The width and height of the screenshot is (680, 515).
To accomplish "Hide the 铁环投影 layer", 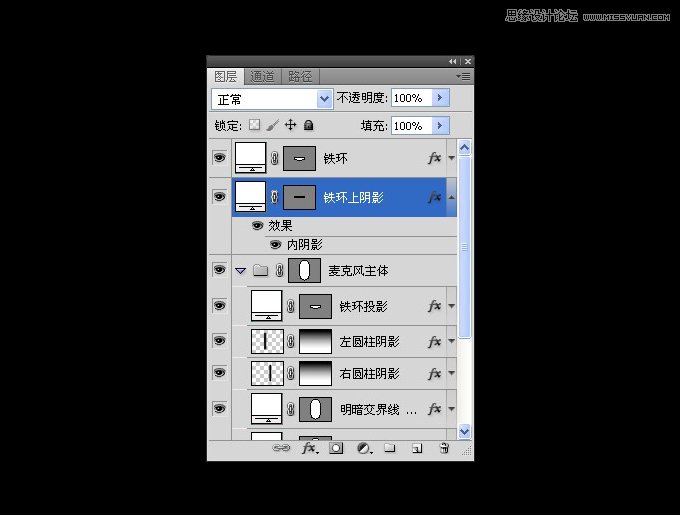I will tap(219, 306).
